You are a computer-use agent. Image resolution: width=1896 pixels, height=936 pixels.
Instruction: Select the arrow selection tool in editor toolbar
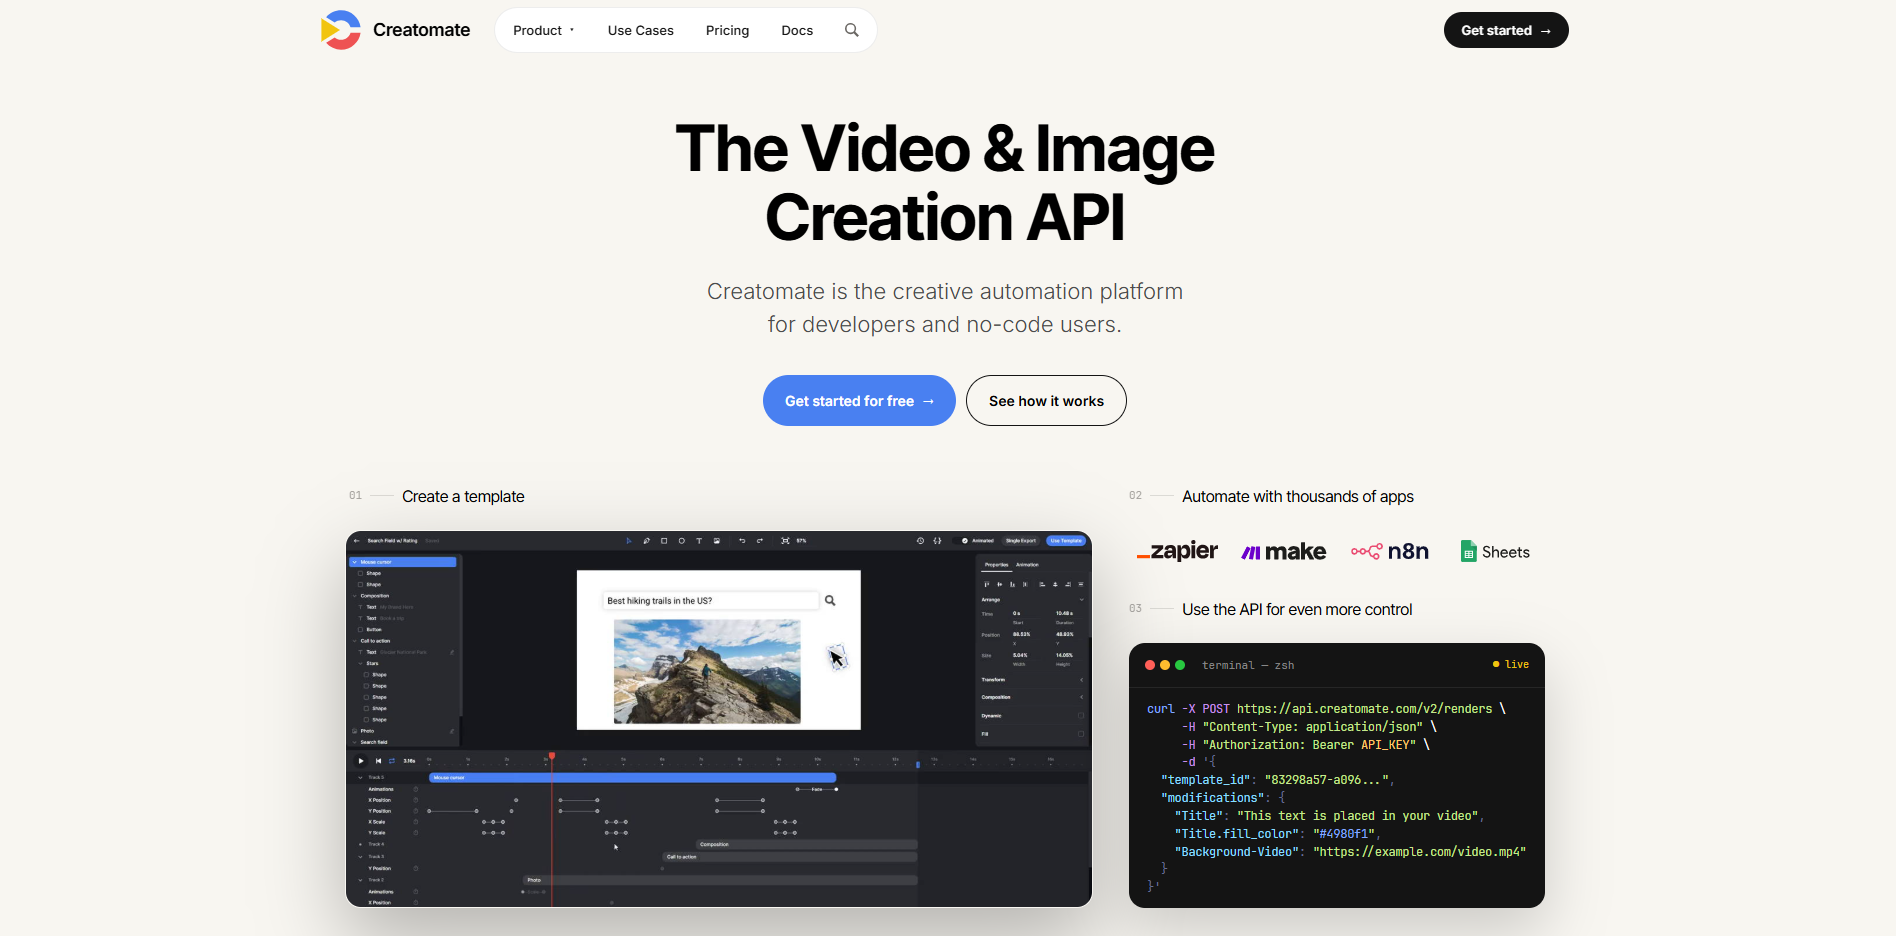tap(629, 541)
